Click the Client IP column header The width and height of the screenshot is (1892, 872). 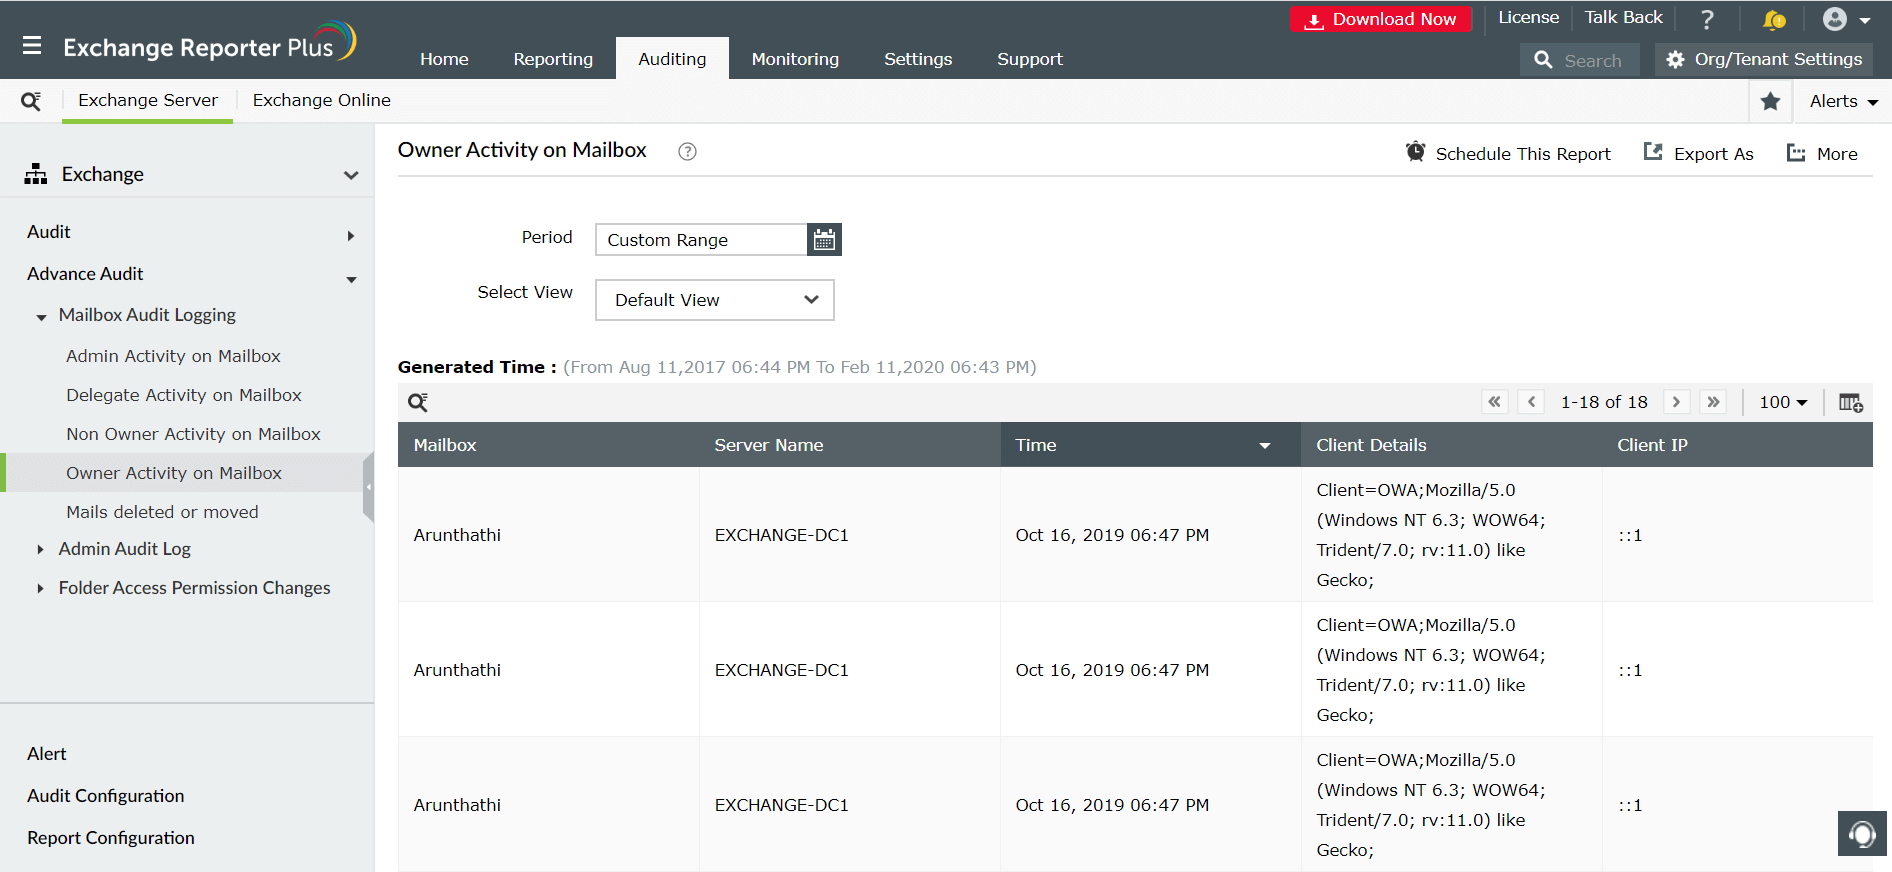click(x=1652, y=445)
